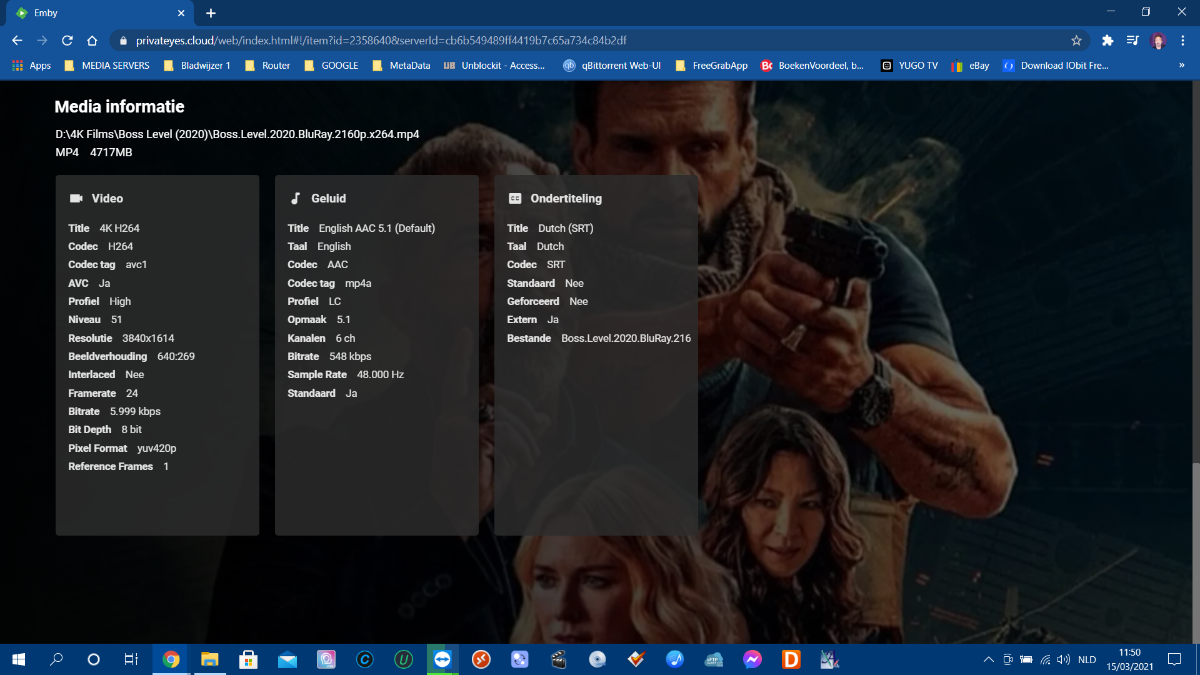Open the media control icon in toolbar
1200x675 pixels.
pyautogui.click(x=1133, y=41)
